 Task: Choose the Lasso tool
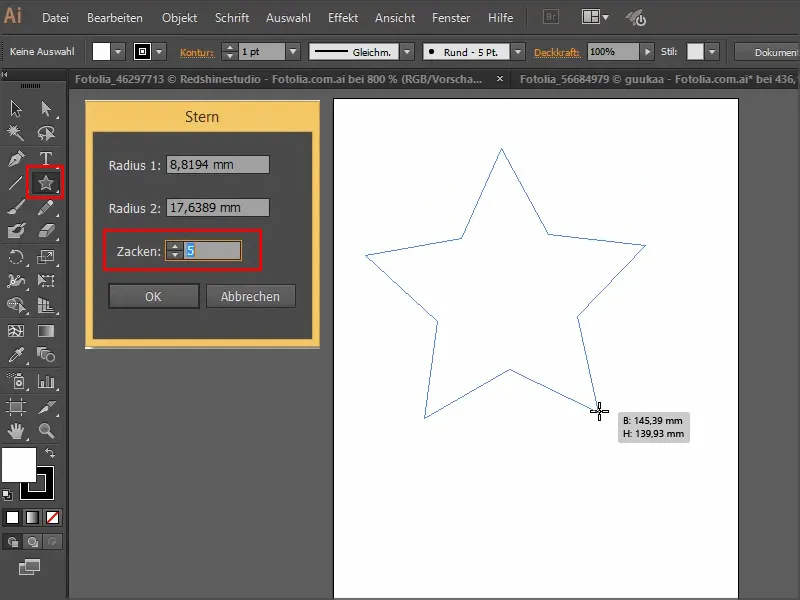46,133
